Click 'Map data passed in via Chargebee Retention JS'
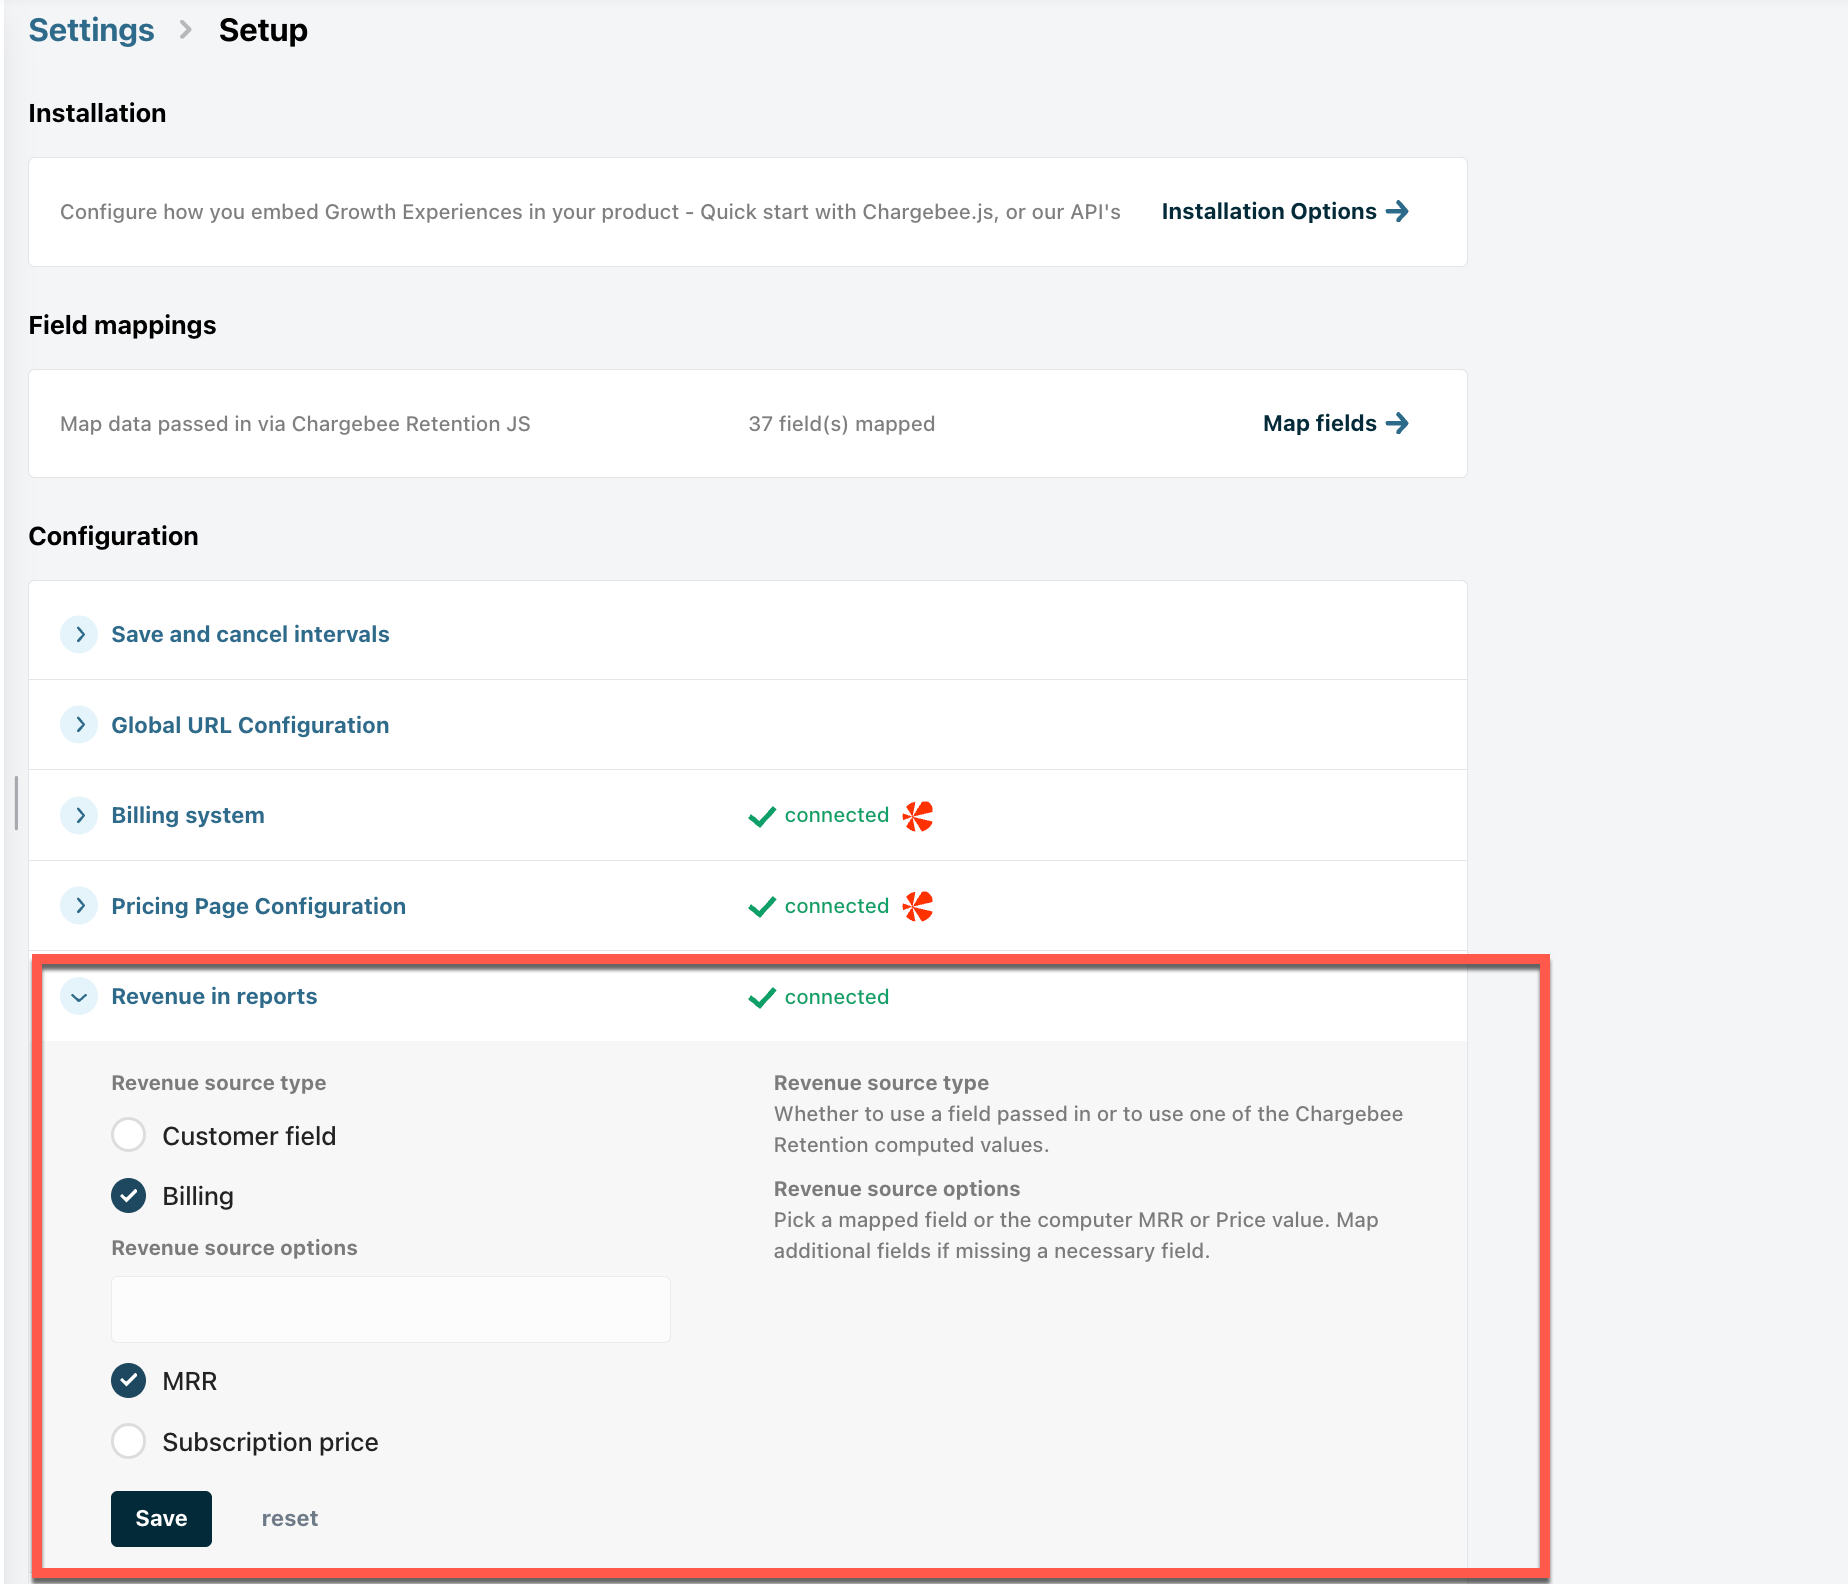Screen dimensions: 1848x1584 (295, 424)
